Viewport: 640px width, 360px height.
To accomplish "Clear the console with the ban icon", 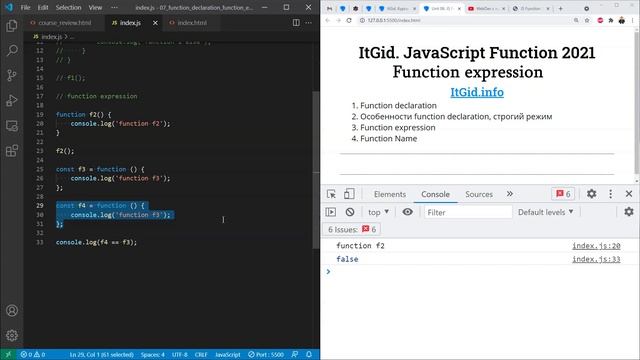I will click(350, 212).
